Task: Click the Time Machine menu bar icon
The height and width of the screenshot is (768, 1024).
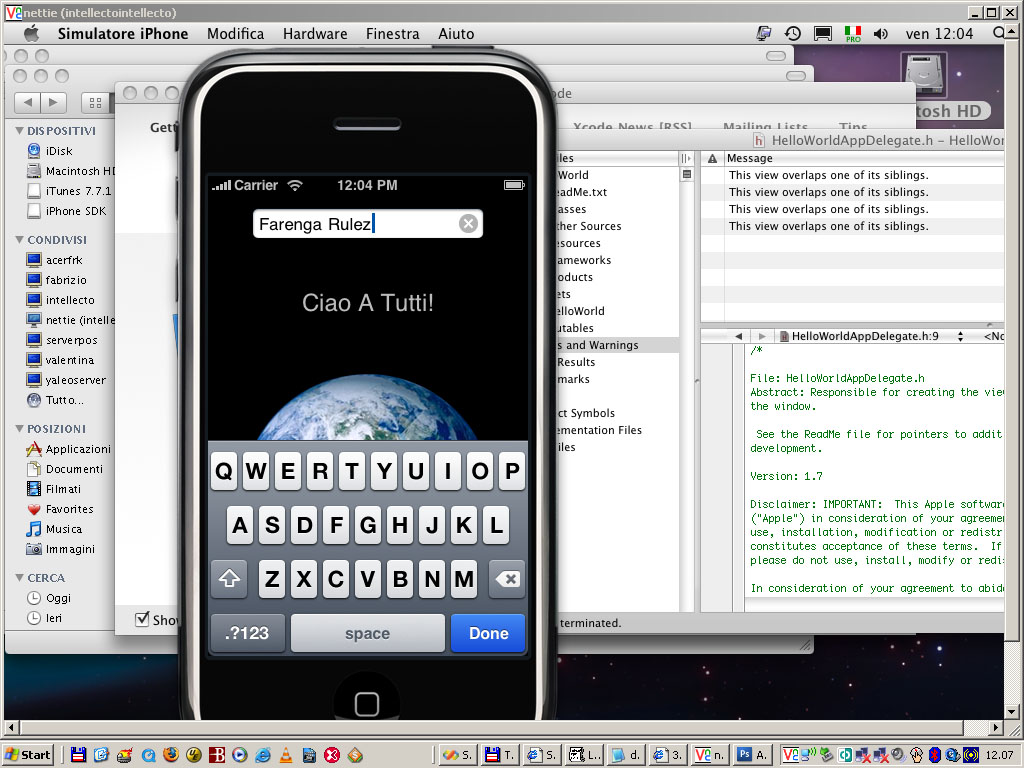Action: tap(793, 33)
